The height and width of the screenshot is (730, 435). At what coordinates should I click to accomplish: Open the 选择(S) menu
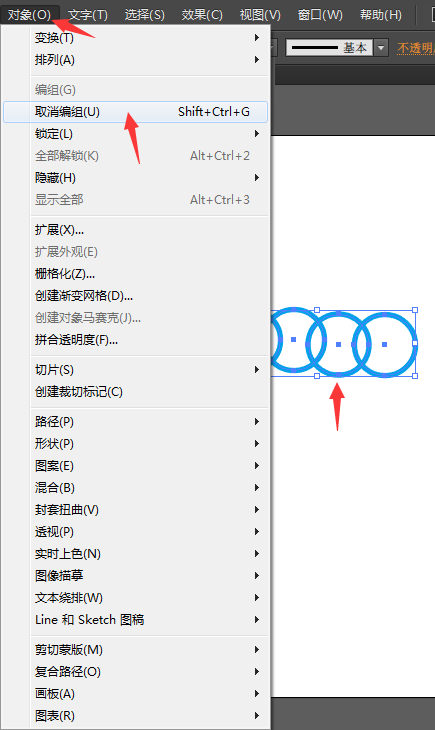click(x=145, y=14)
